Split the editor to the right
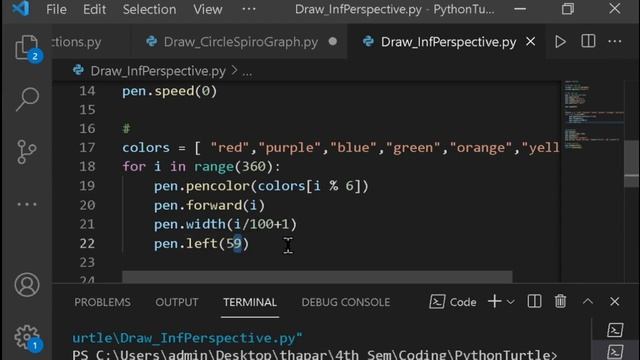This screenshot has height=360, width=640. [588, 41]
